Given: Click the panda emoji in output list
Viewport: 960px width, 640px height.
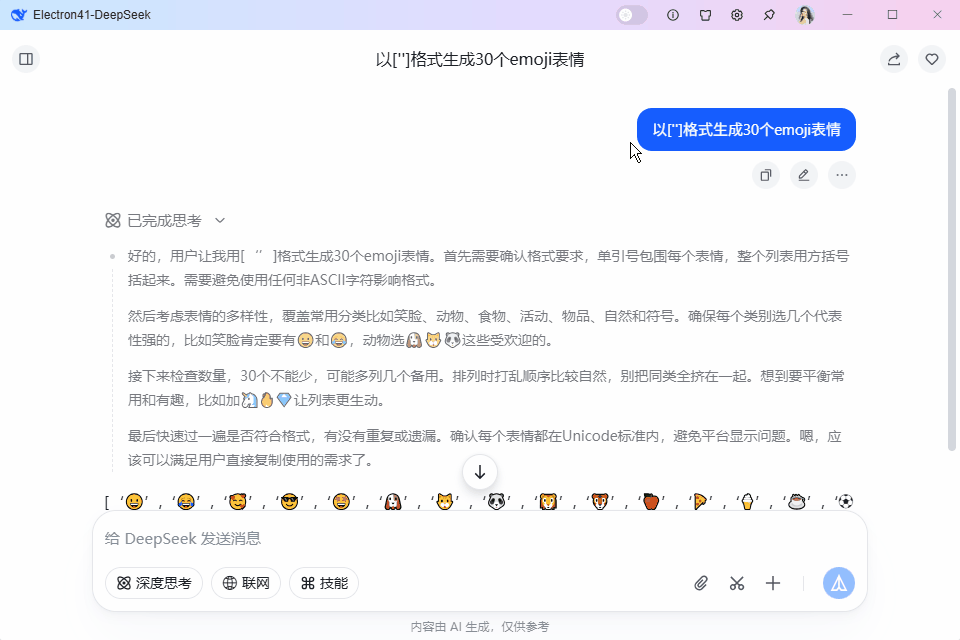Looking at the screenshot, I should (497, 502).
